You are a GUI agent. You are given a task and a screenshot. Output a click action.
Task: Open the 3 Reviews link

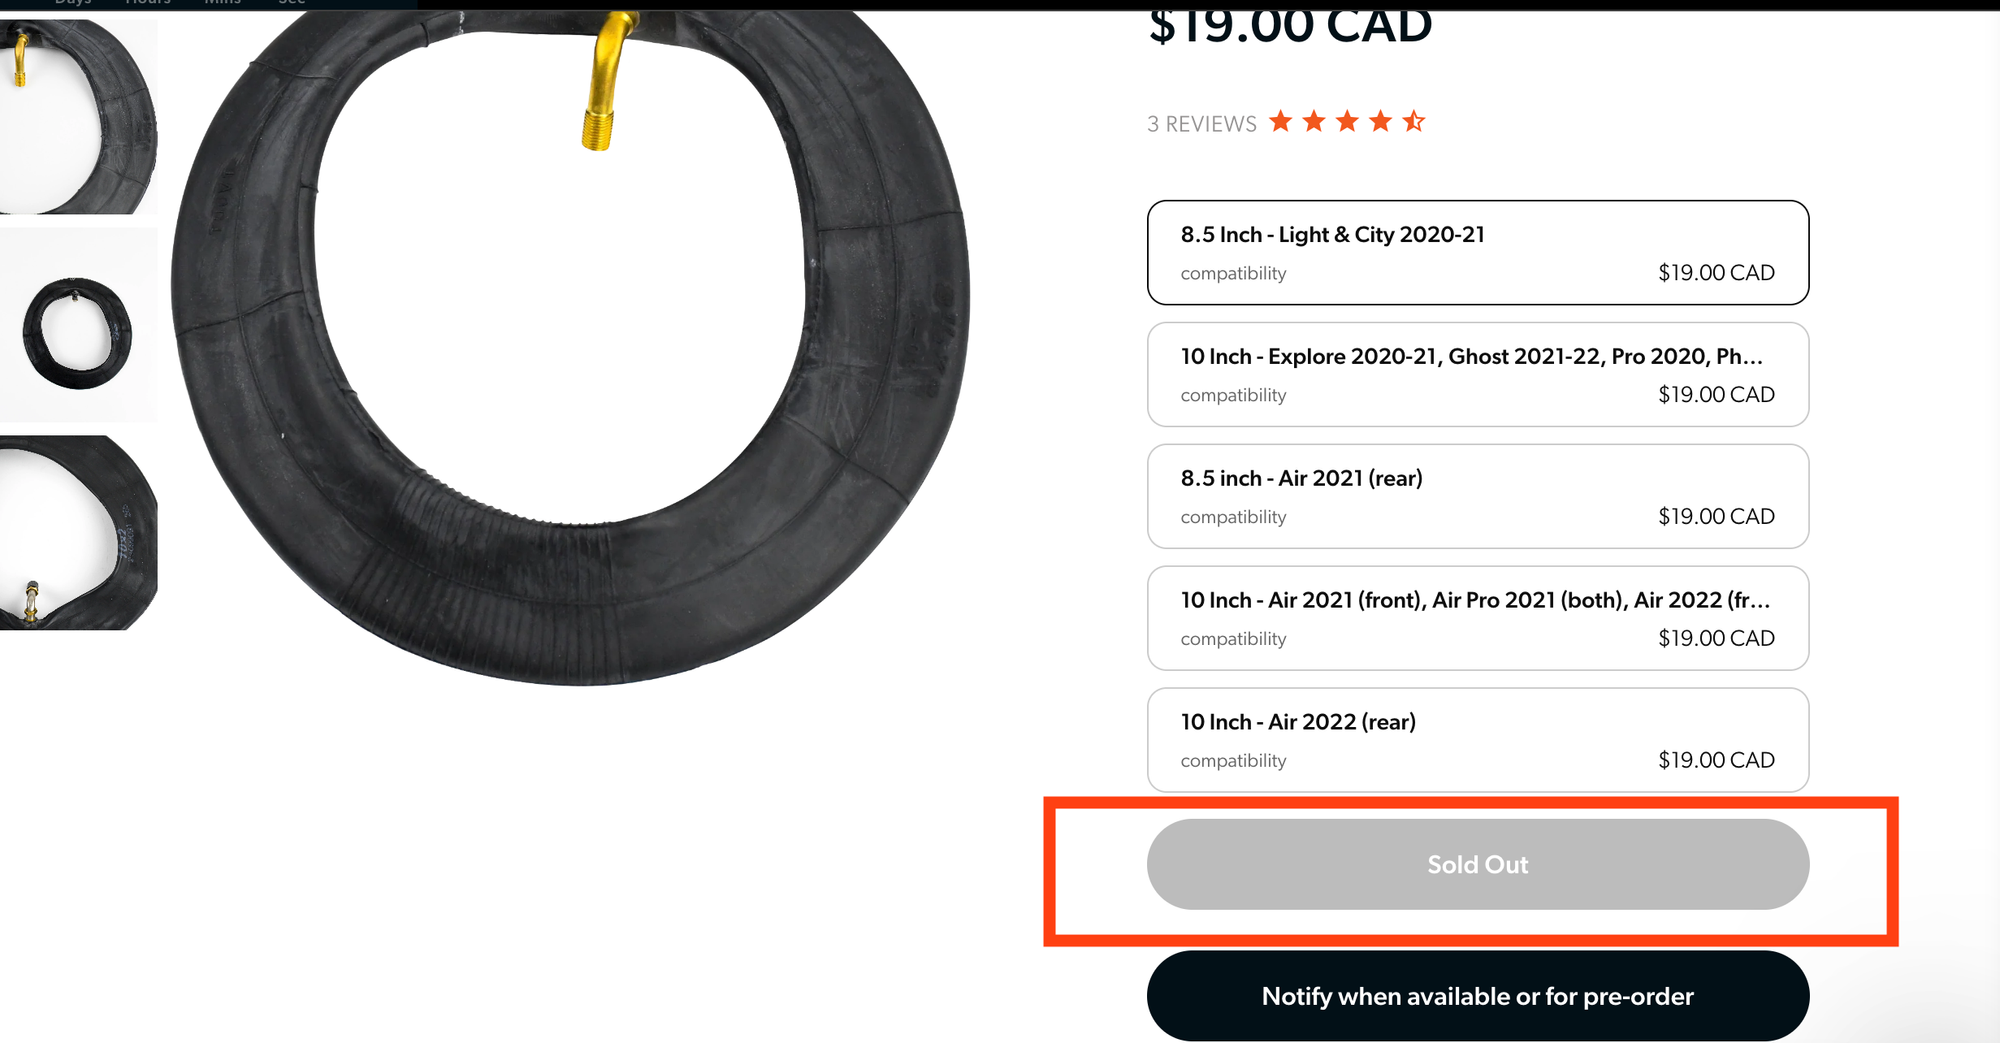[x=1201, y=124]
